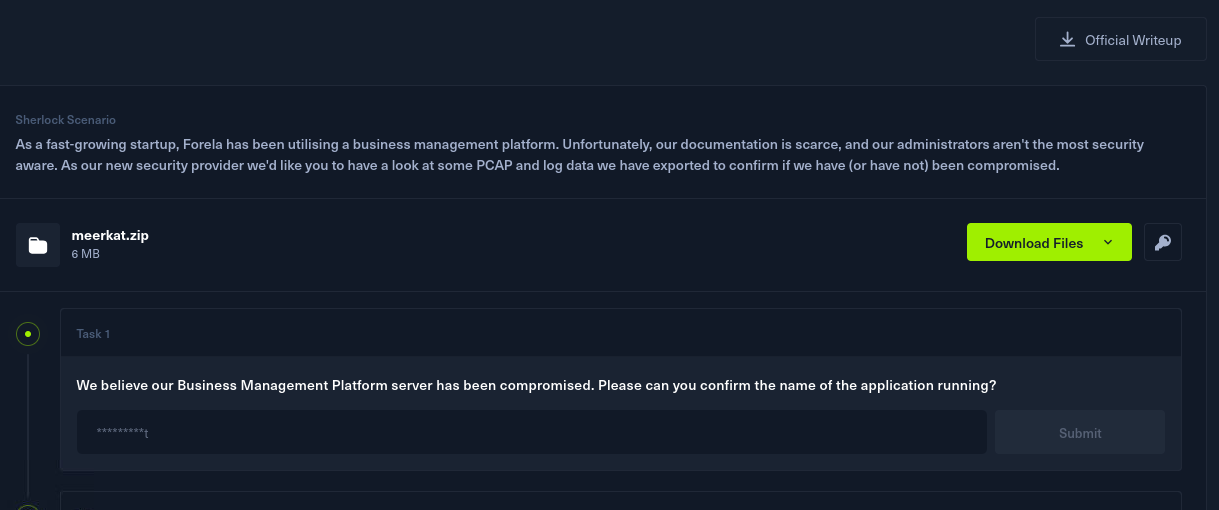The height and width of the screenshot is (510, 1219).
Task: Click the scenario description paragraph about Forela
Action: click(x=580, y=155)
